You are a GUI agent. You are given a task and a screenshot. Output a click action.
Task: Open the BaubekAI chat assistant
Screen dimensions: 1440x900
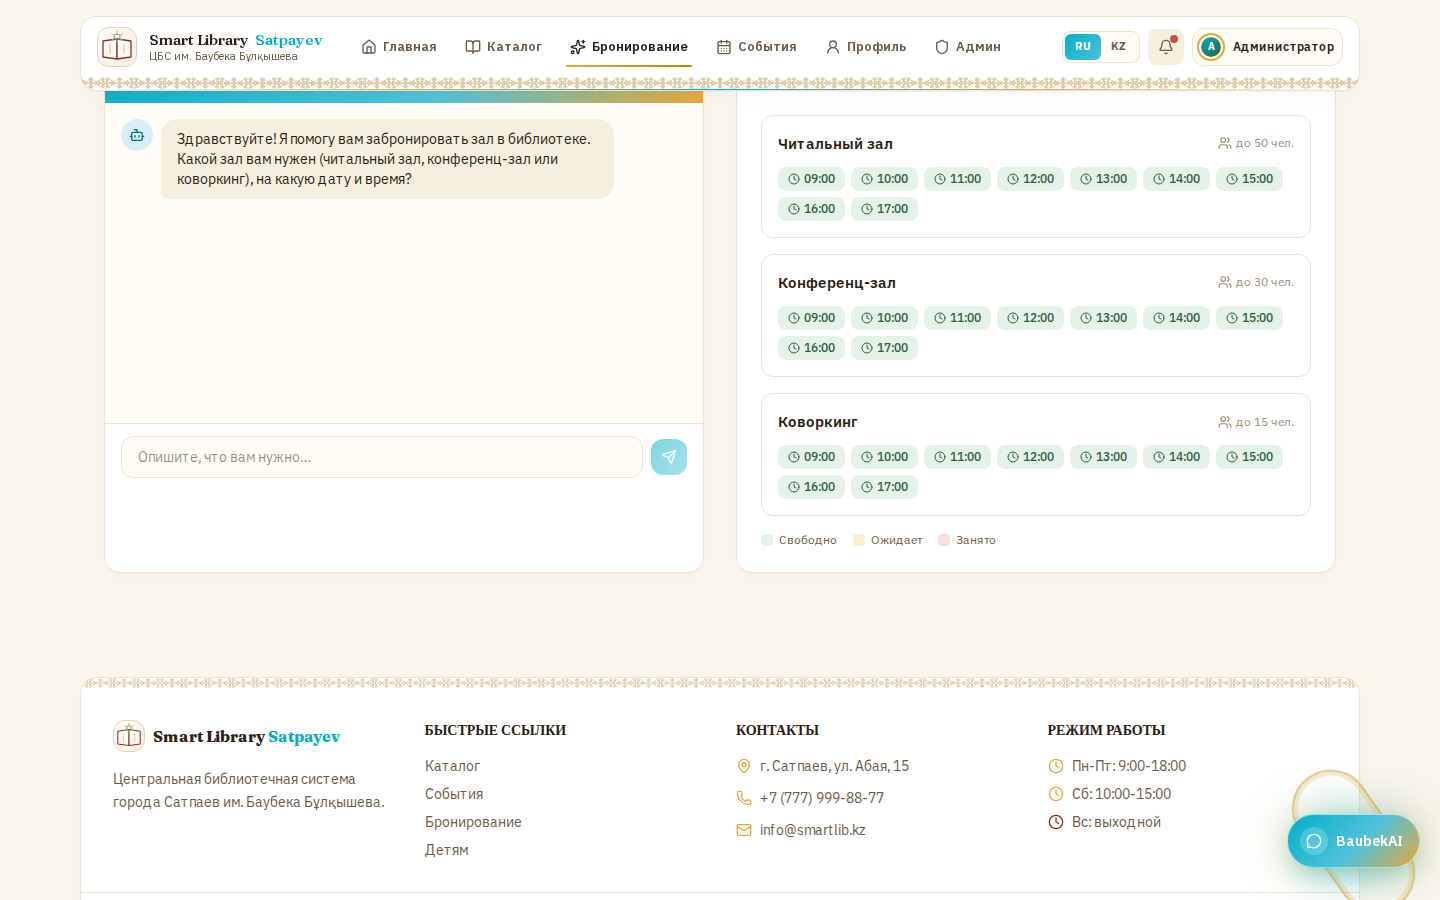point(1353,841)
